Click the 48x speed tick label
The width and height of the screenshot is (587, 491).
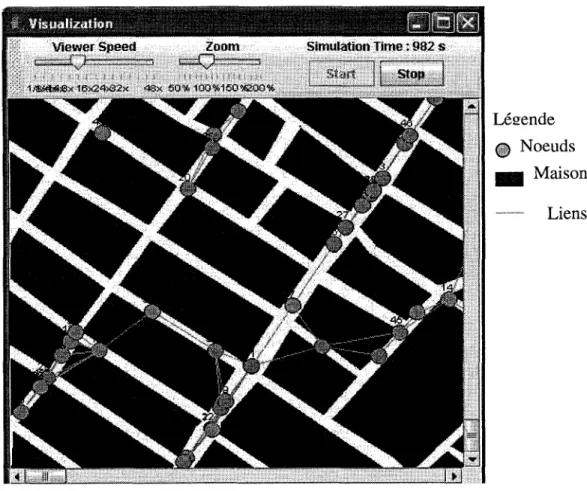[153, 88]
